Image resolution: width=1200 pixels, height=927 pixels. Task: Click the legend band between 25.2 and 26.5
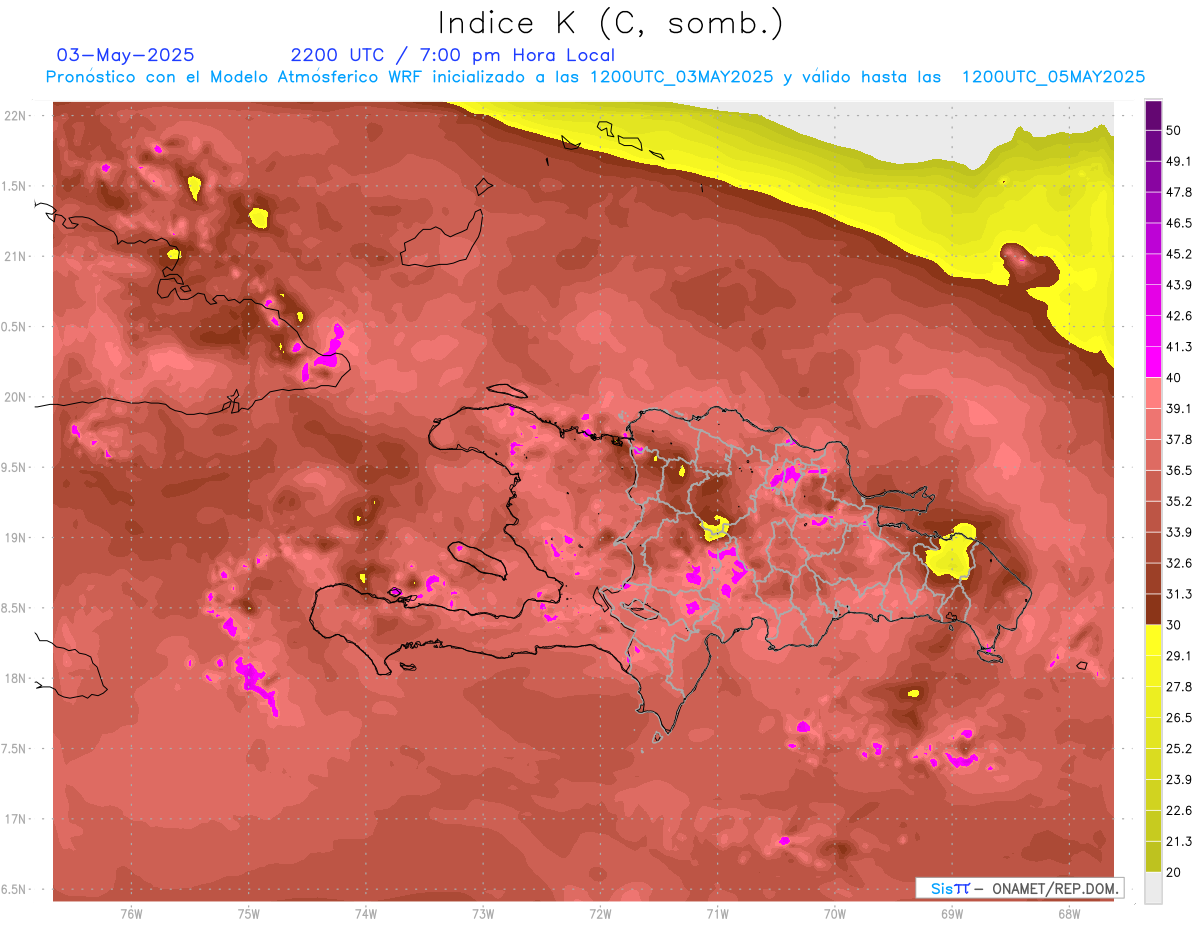coord(1153,733)
